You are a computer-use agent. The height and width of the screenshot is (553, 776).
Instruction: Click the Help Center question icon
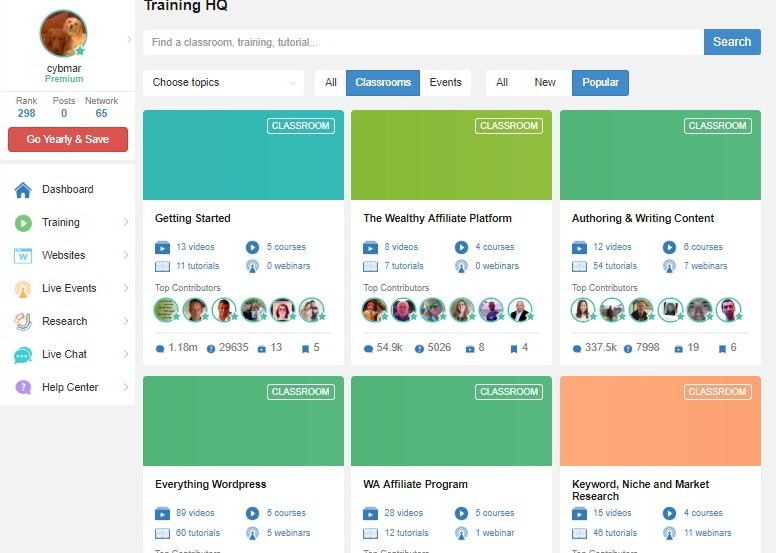[x=23, y=387]
